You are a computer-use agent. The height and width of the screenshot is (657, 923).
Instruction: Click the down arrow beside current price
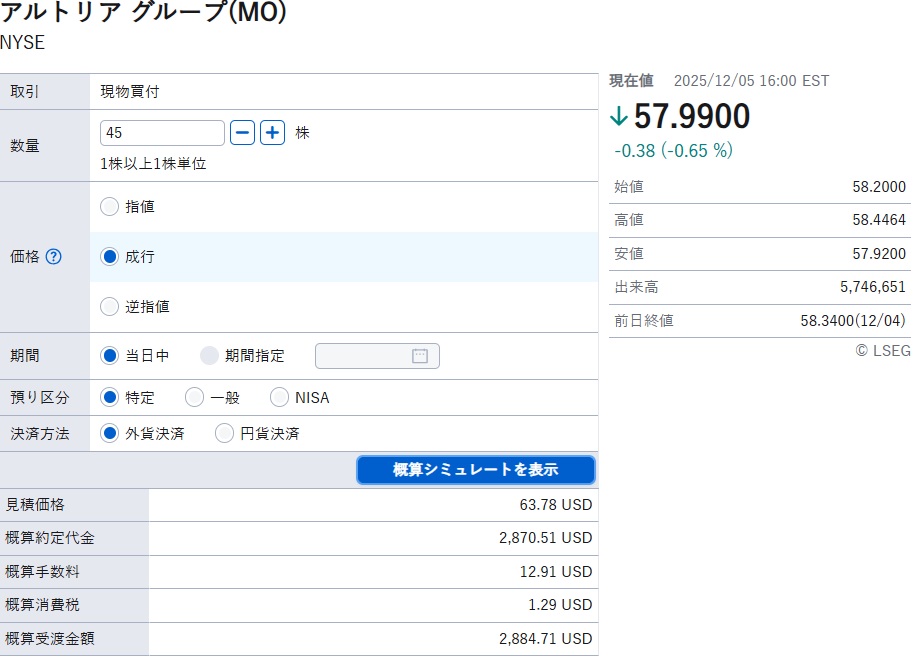click(619, 117)
